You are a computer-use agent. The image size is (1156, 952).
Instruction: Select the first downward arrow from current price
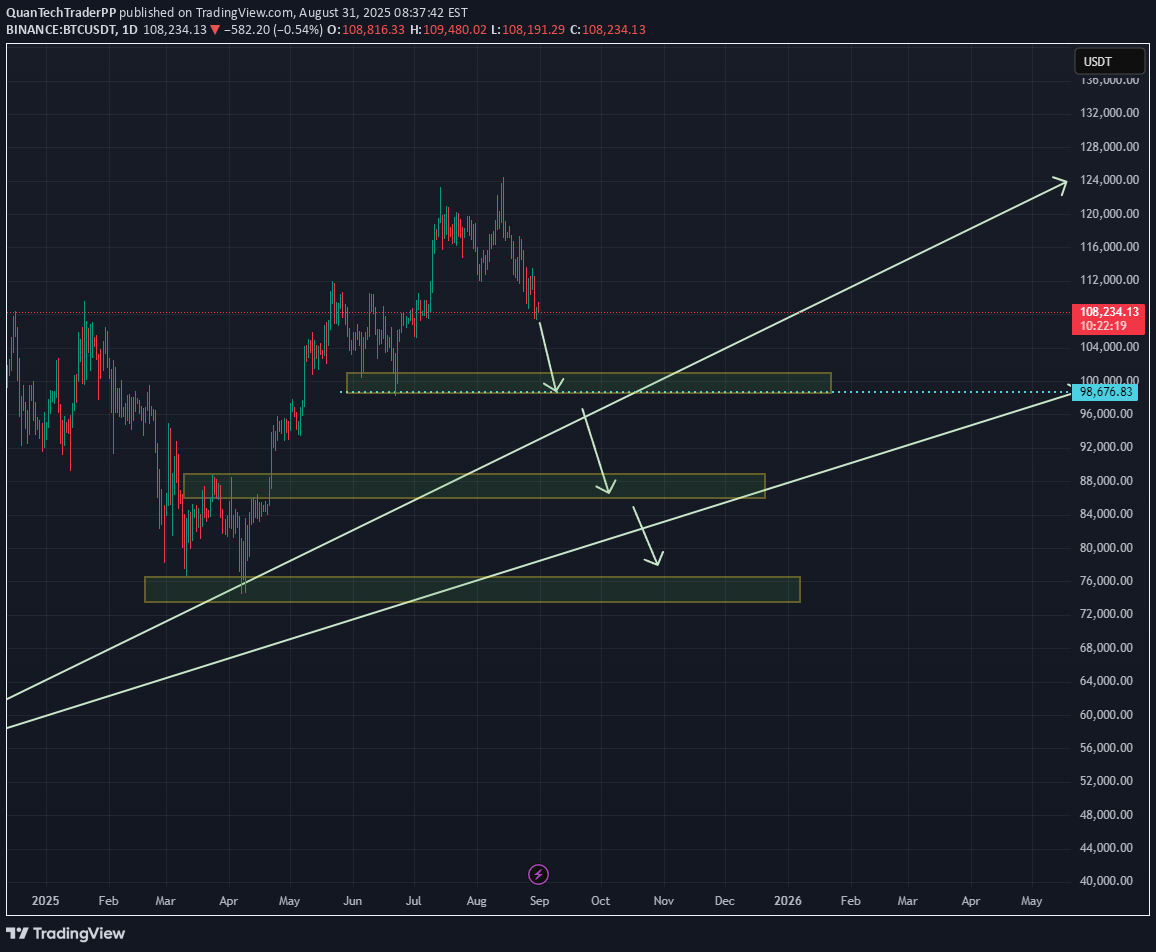click(547, 356)
